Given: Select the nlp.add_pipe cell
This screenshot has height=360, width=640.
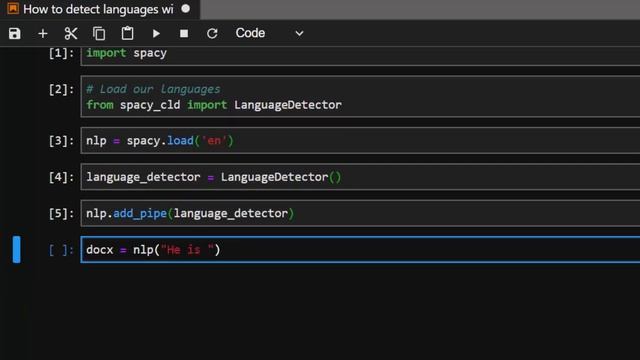Looking at the screenshot, I should (x=360, y=213).
